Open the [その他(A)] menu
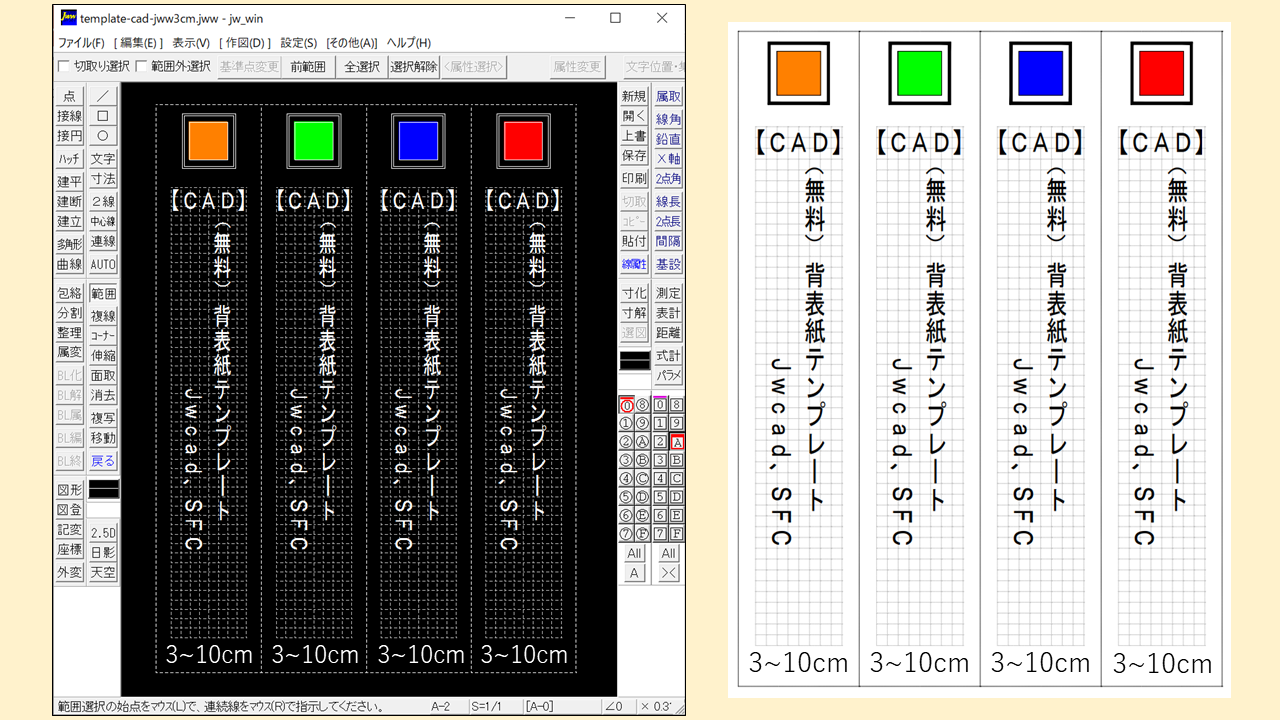The height and width of the screenshot is (720, 1280). pyautogui.click(x=352, y=43)
